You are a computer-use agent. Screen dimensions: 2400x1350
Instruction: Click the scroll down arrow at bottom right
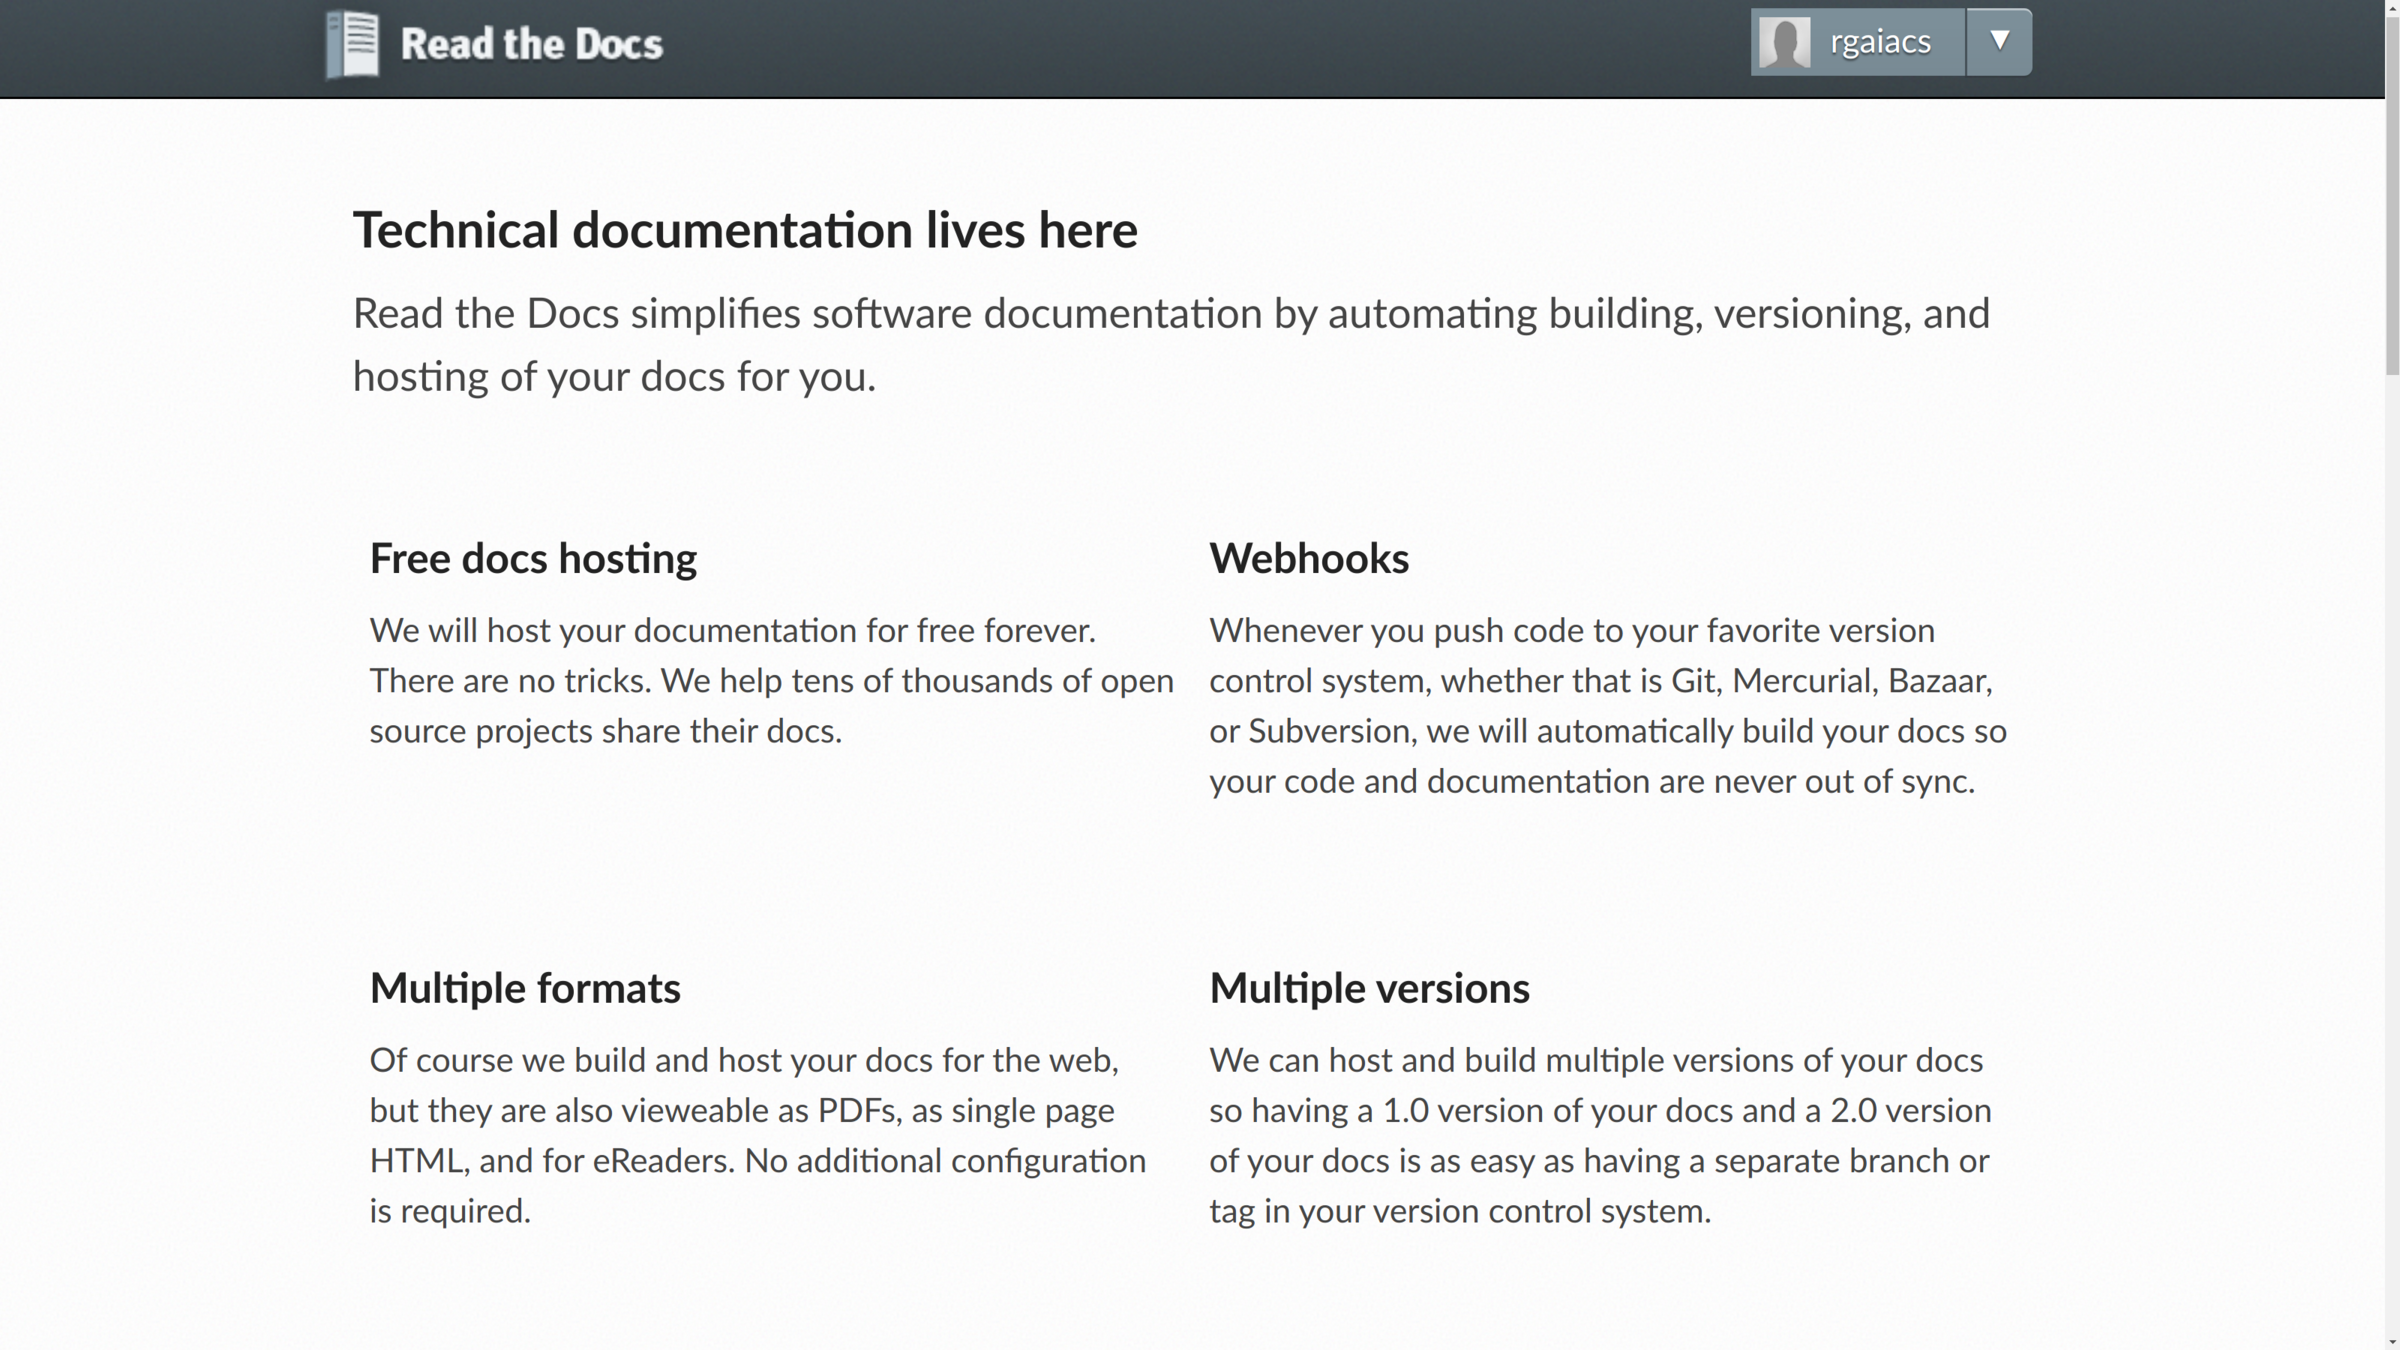(x=2392, y=1342)
